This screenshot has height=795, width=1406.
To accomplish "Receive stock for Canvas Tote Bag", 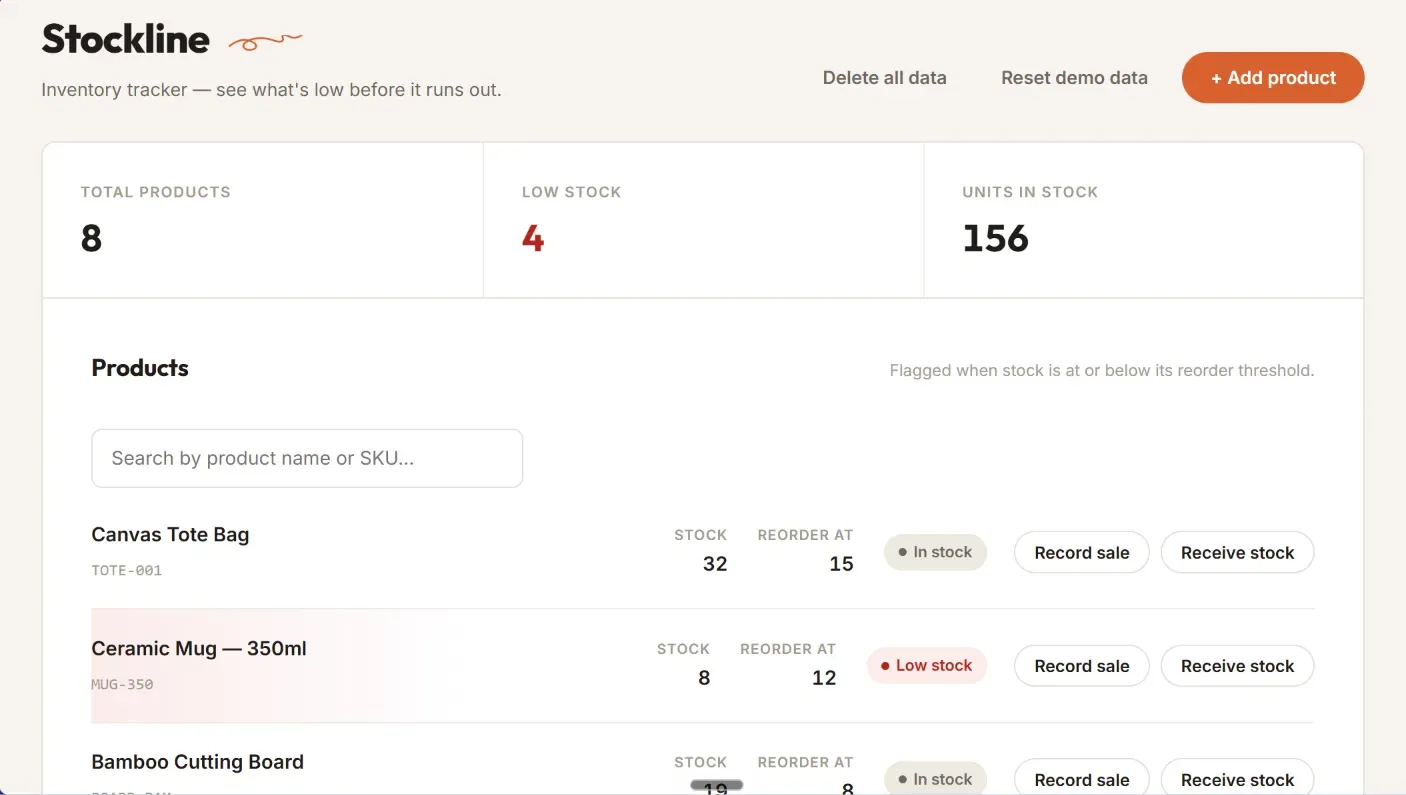I will pos(1237,552).
